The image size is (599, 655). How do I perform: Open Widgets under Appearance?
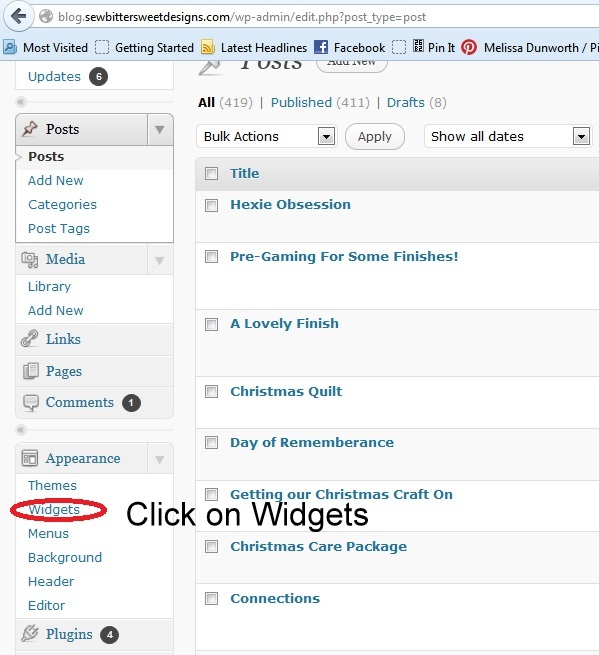tap(54, 509)
